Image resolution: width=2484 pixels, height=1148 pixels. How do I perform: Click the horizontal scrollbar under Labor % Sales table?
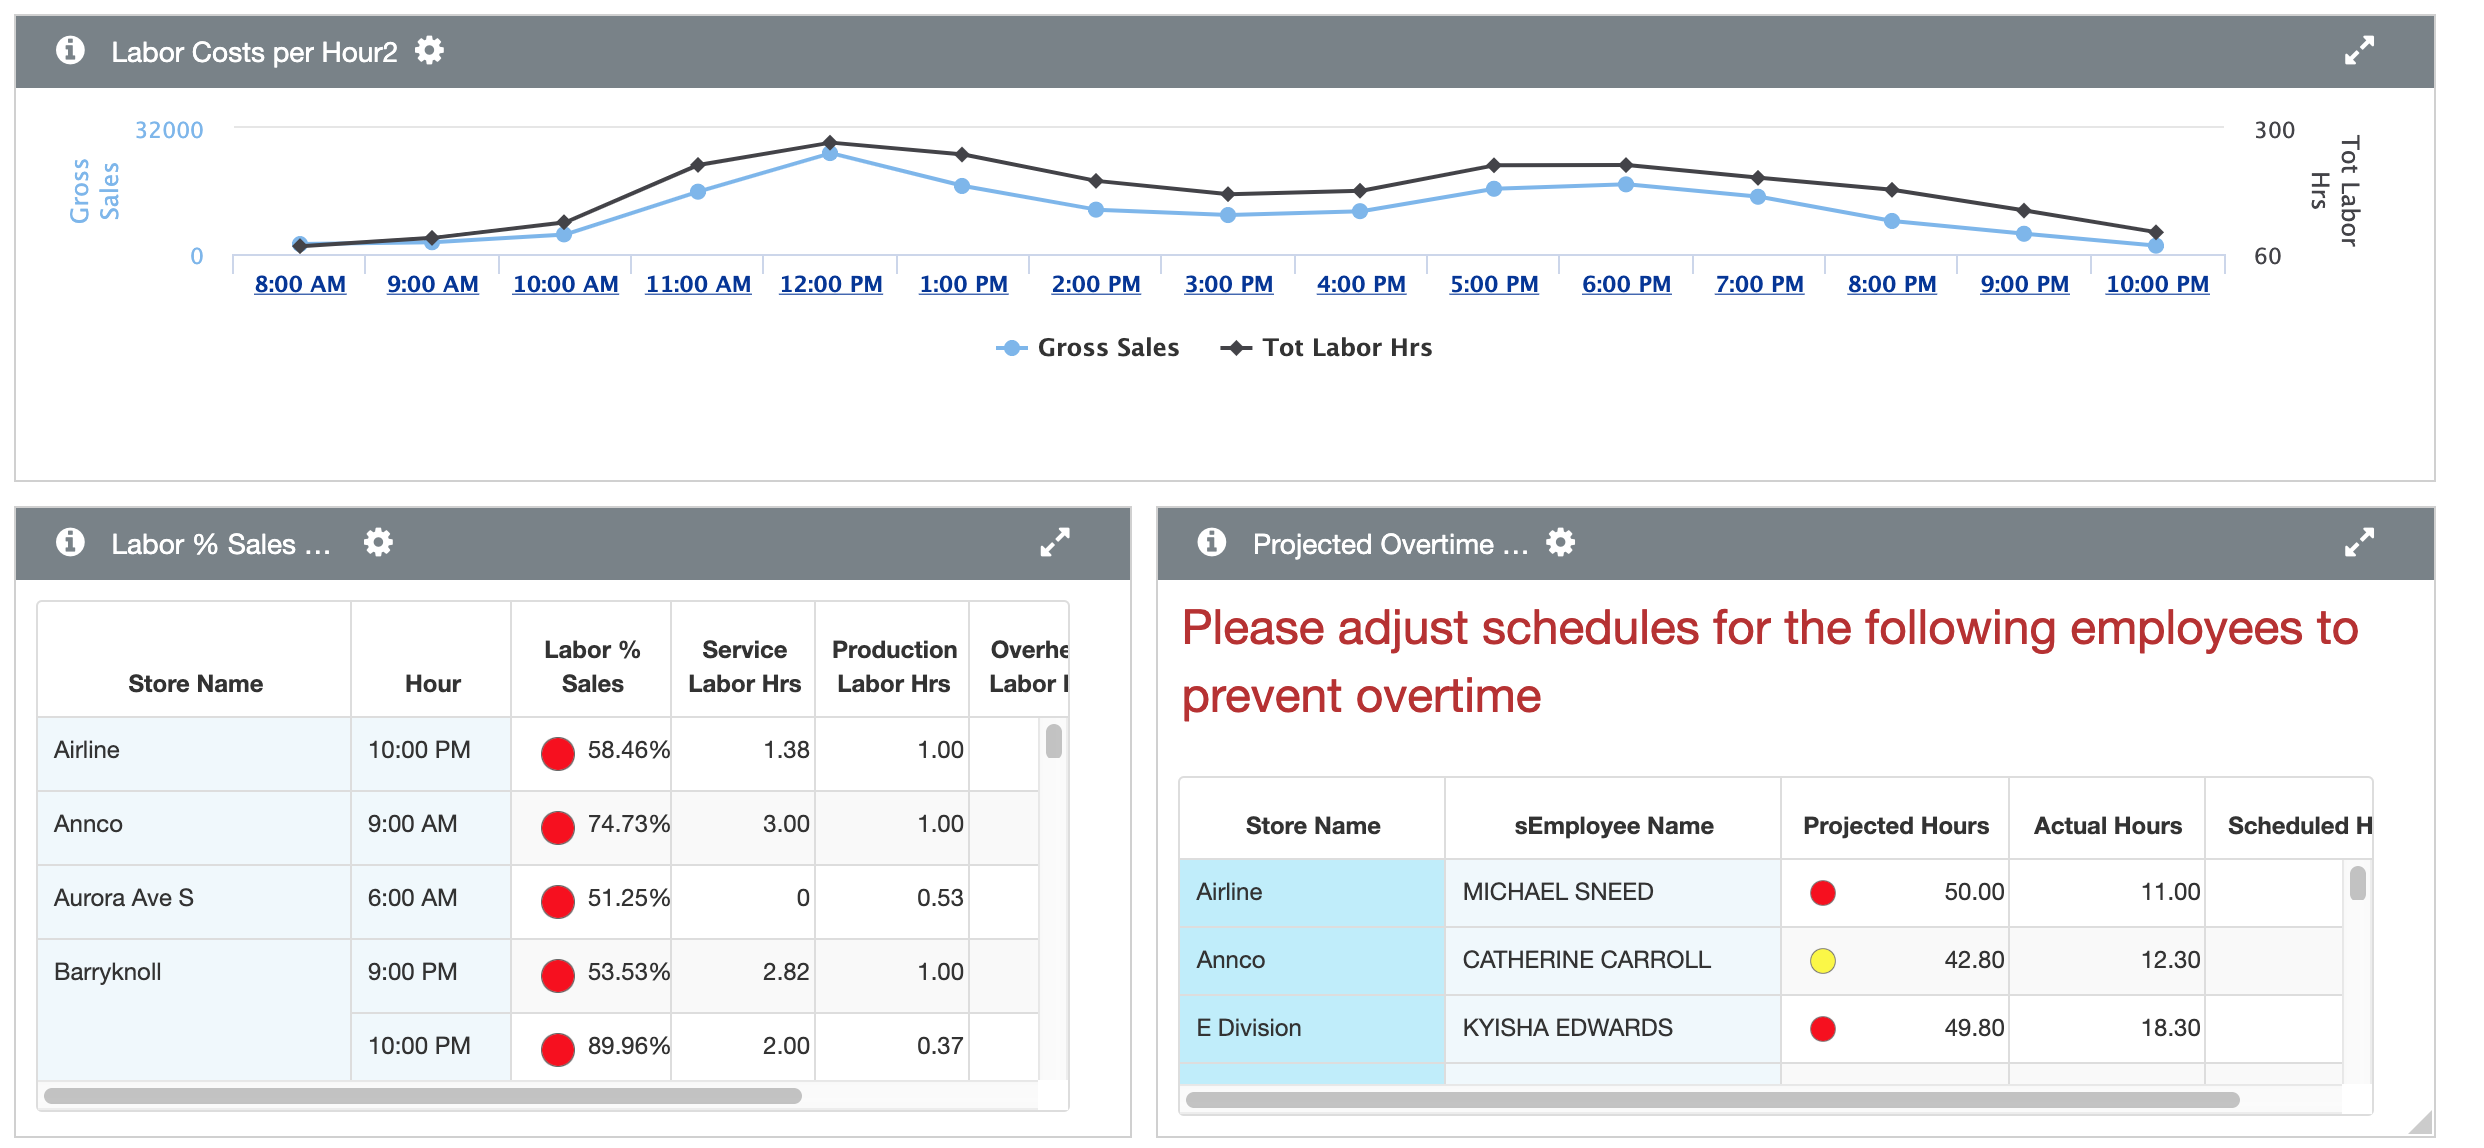[x=430, y=1096]
